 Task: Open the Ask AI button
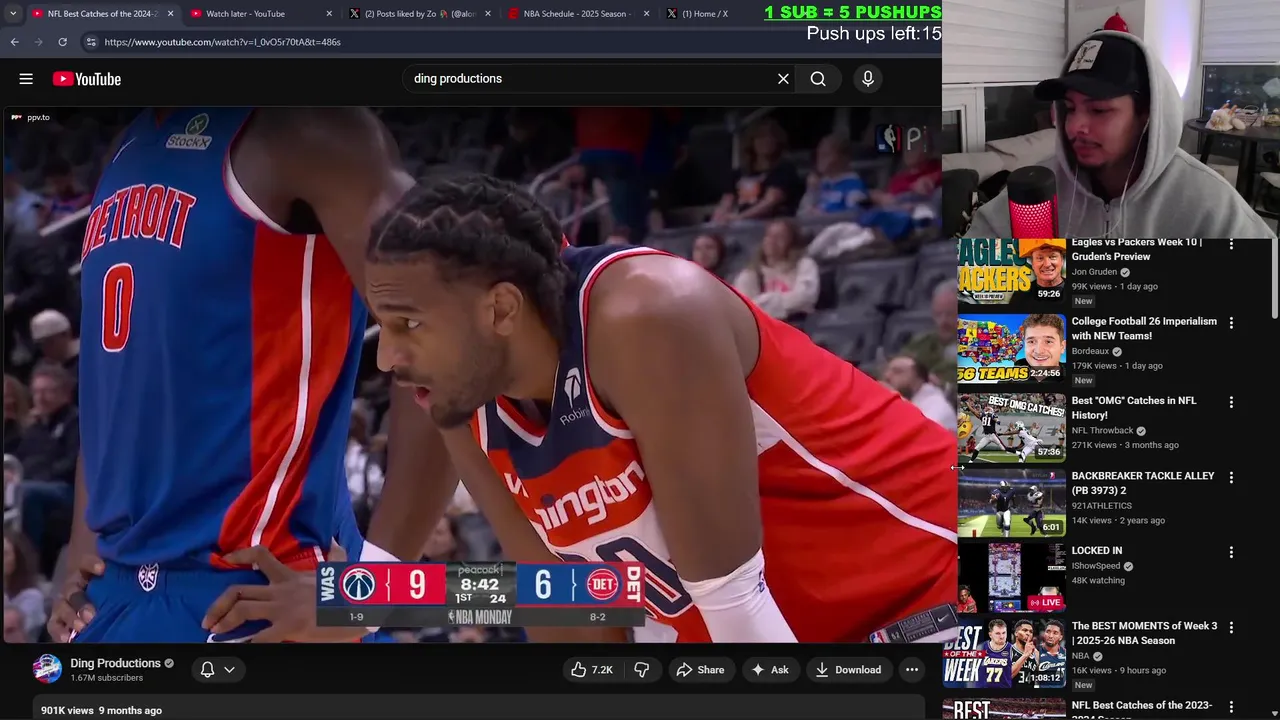[770, 670]
